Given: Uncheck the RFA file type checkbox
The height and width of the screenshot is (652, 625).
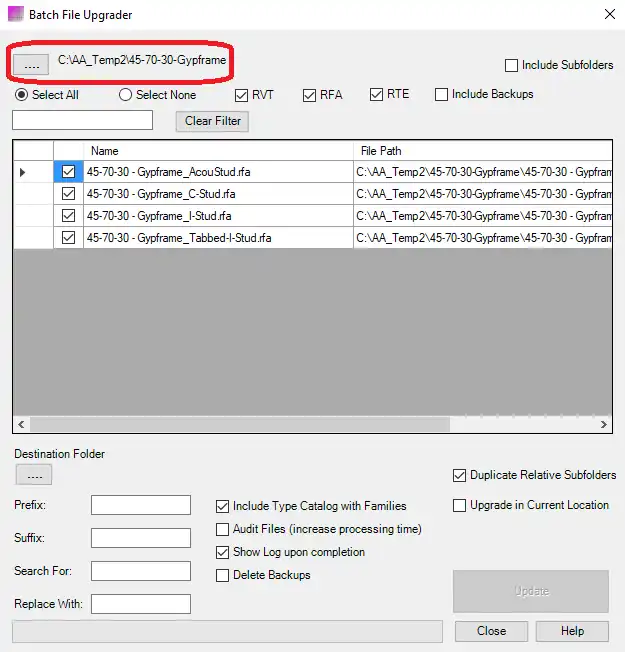Looking at the screenshot, I should [309, 95].
